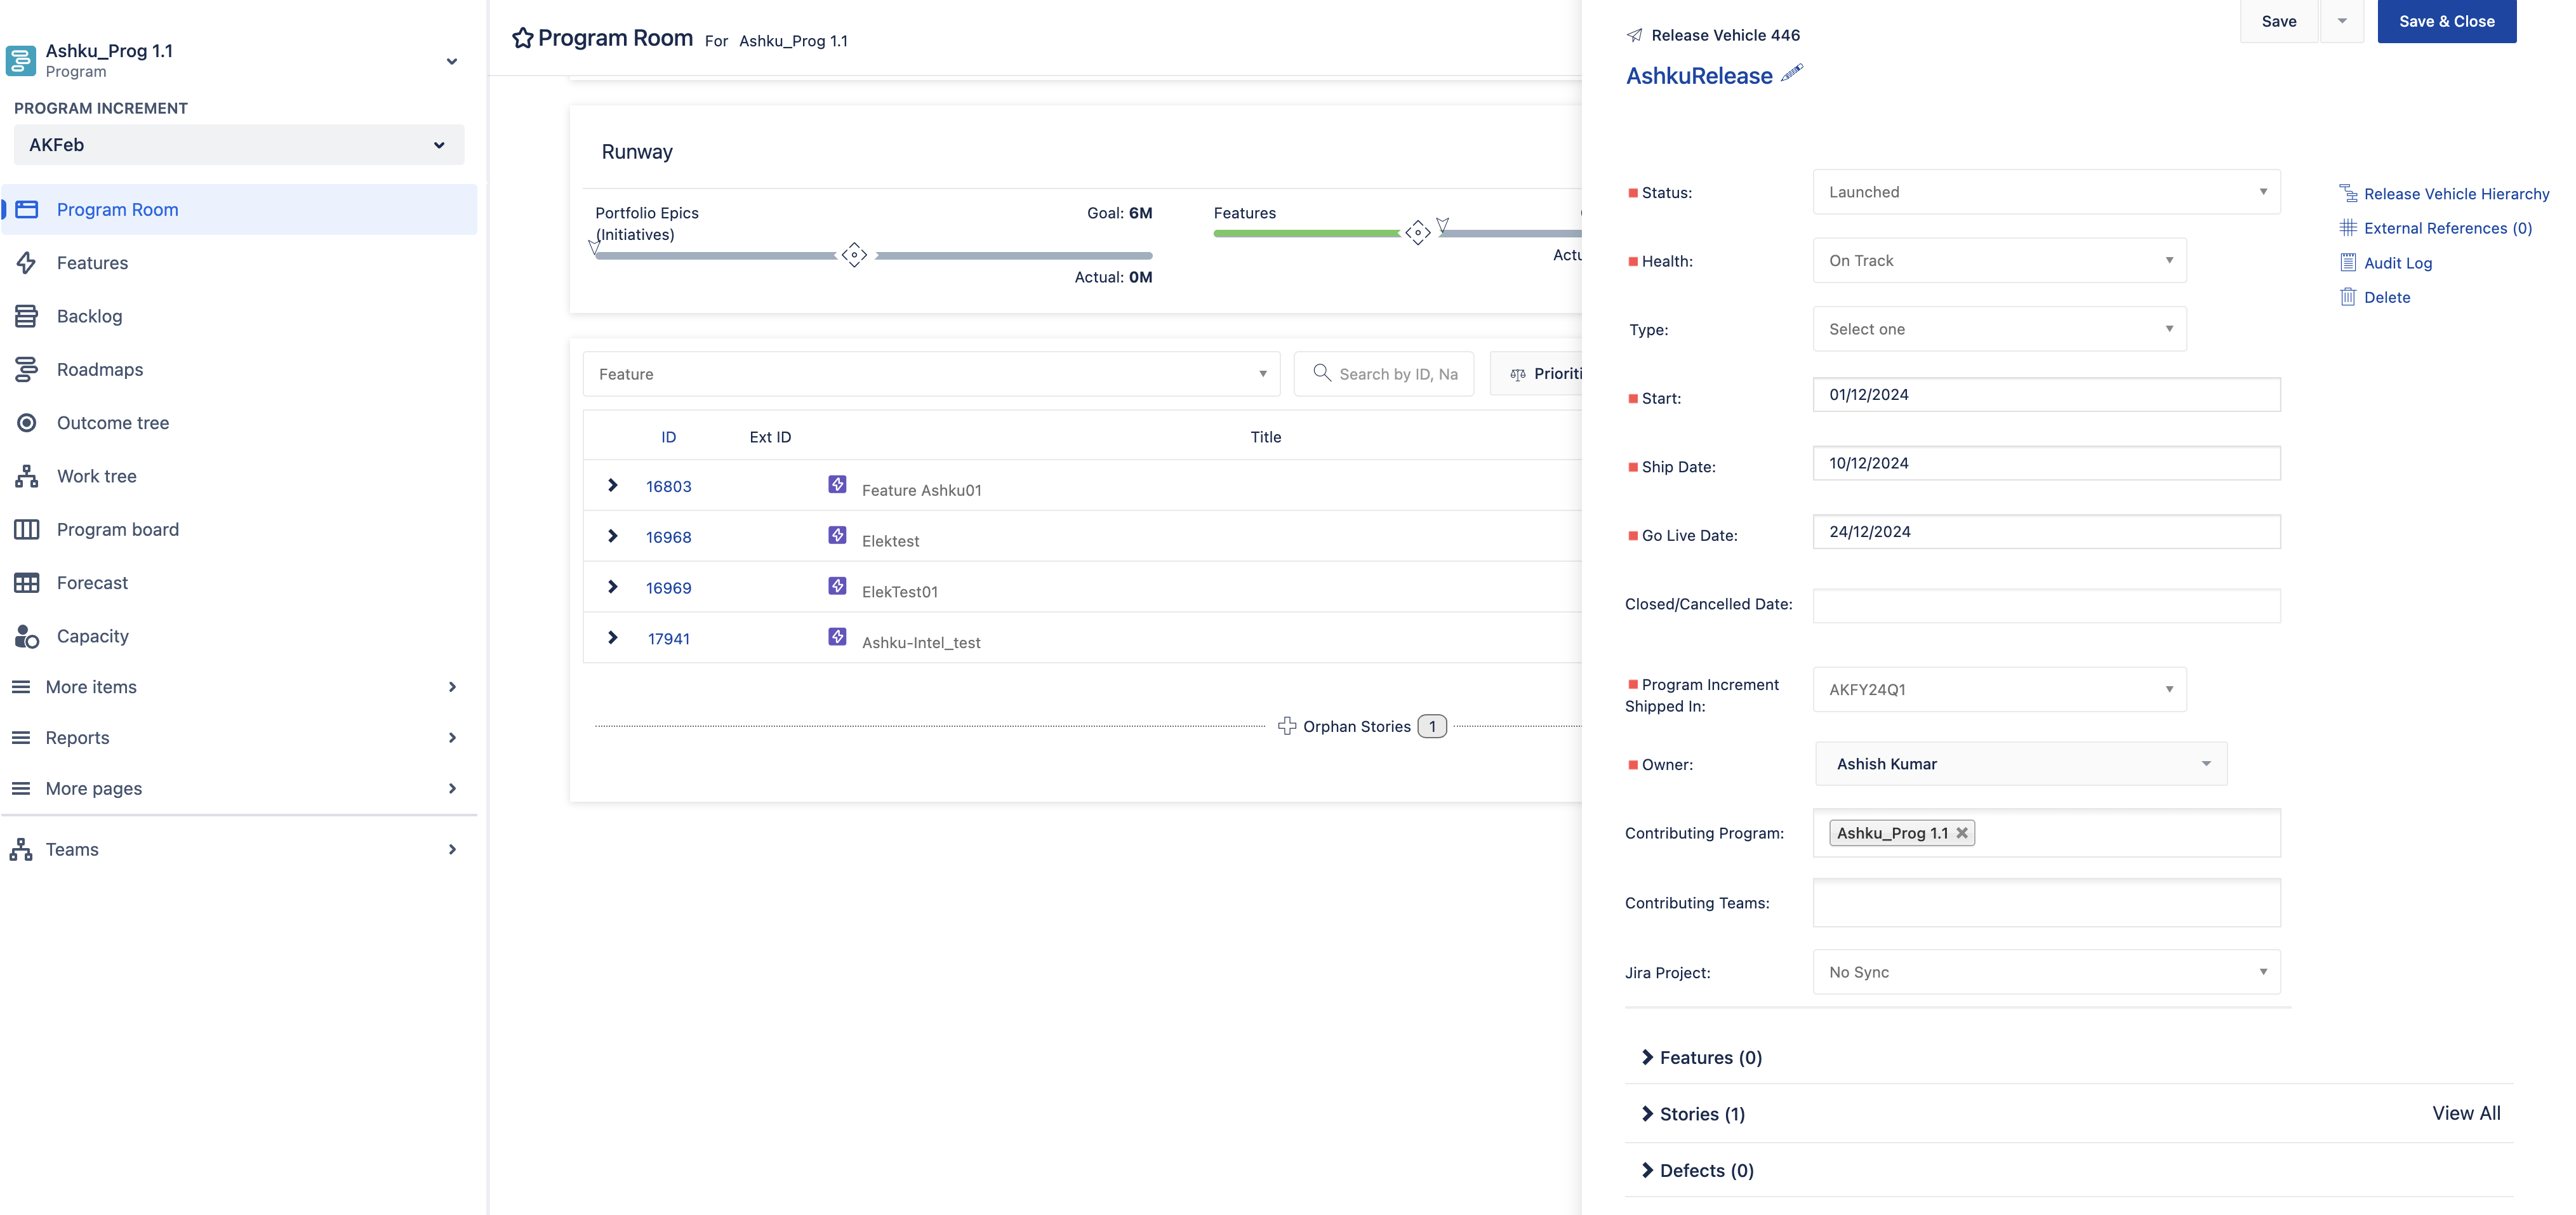This screenshot has height=1215, width=2576.
Task: Click the Capacity sidebar icon
Action: (x=26, y=637)
